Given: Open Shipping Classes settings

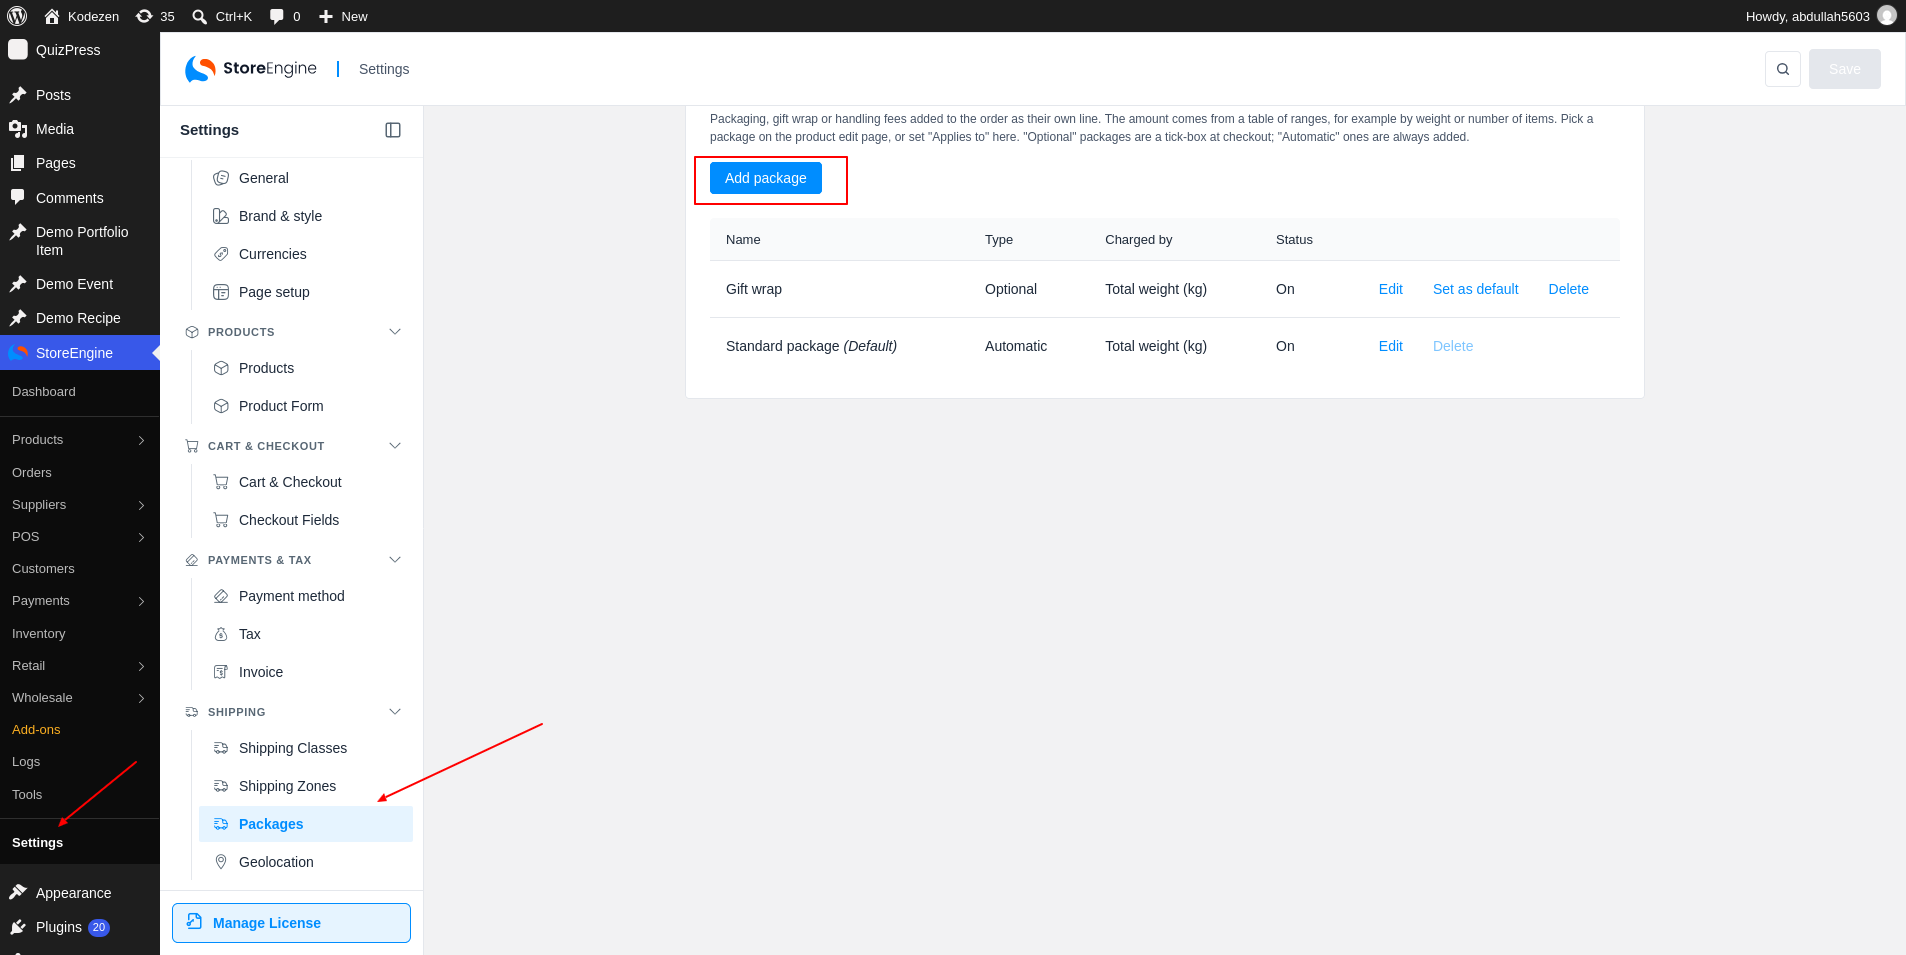Looking at the screenshot, I should pos(306,748).
